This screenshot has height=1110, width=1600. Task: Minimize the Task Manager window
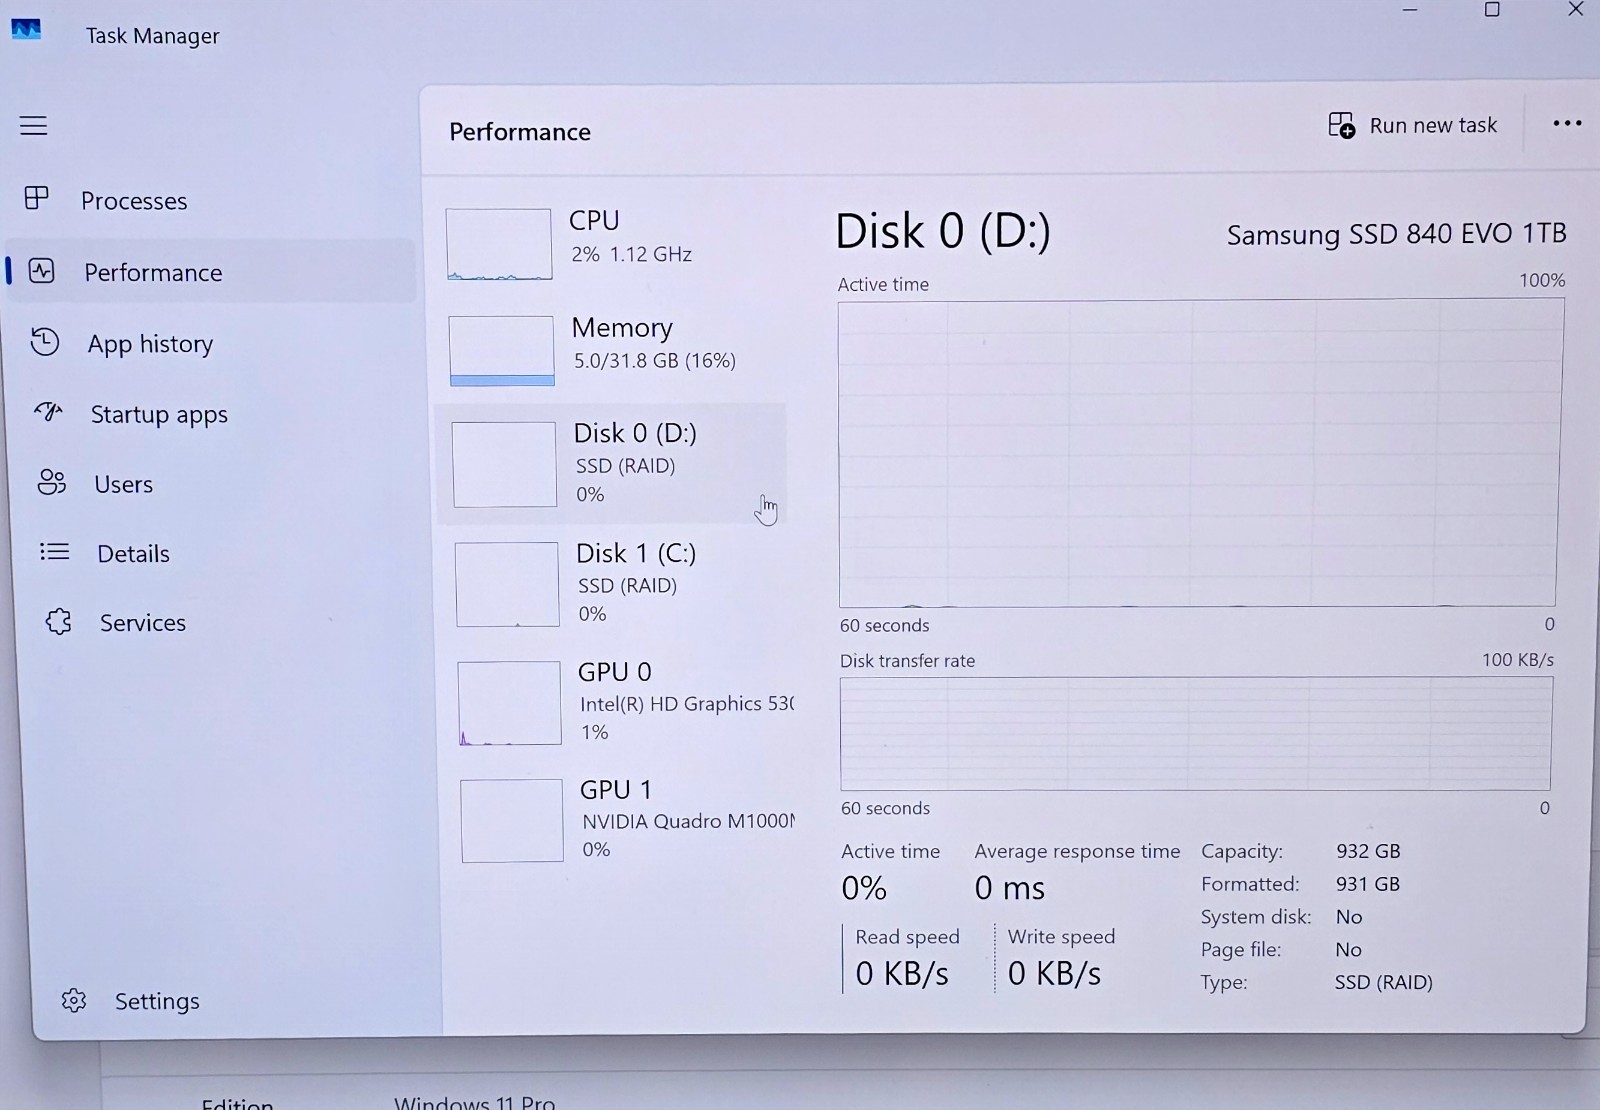point(1410,9)
